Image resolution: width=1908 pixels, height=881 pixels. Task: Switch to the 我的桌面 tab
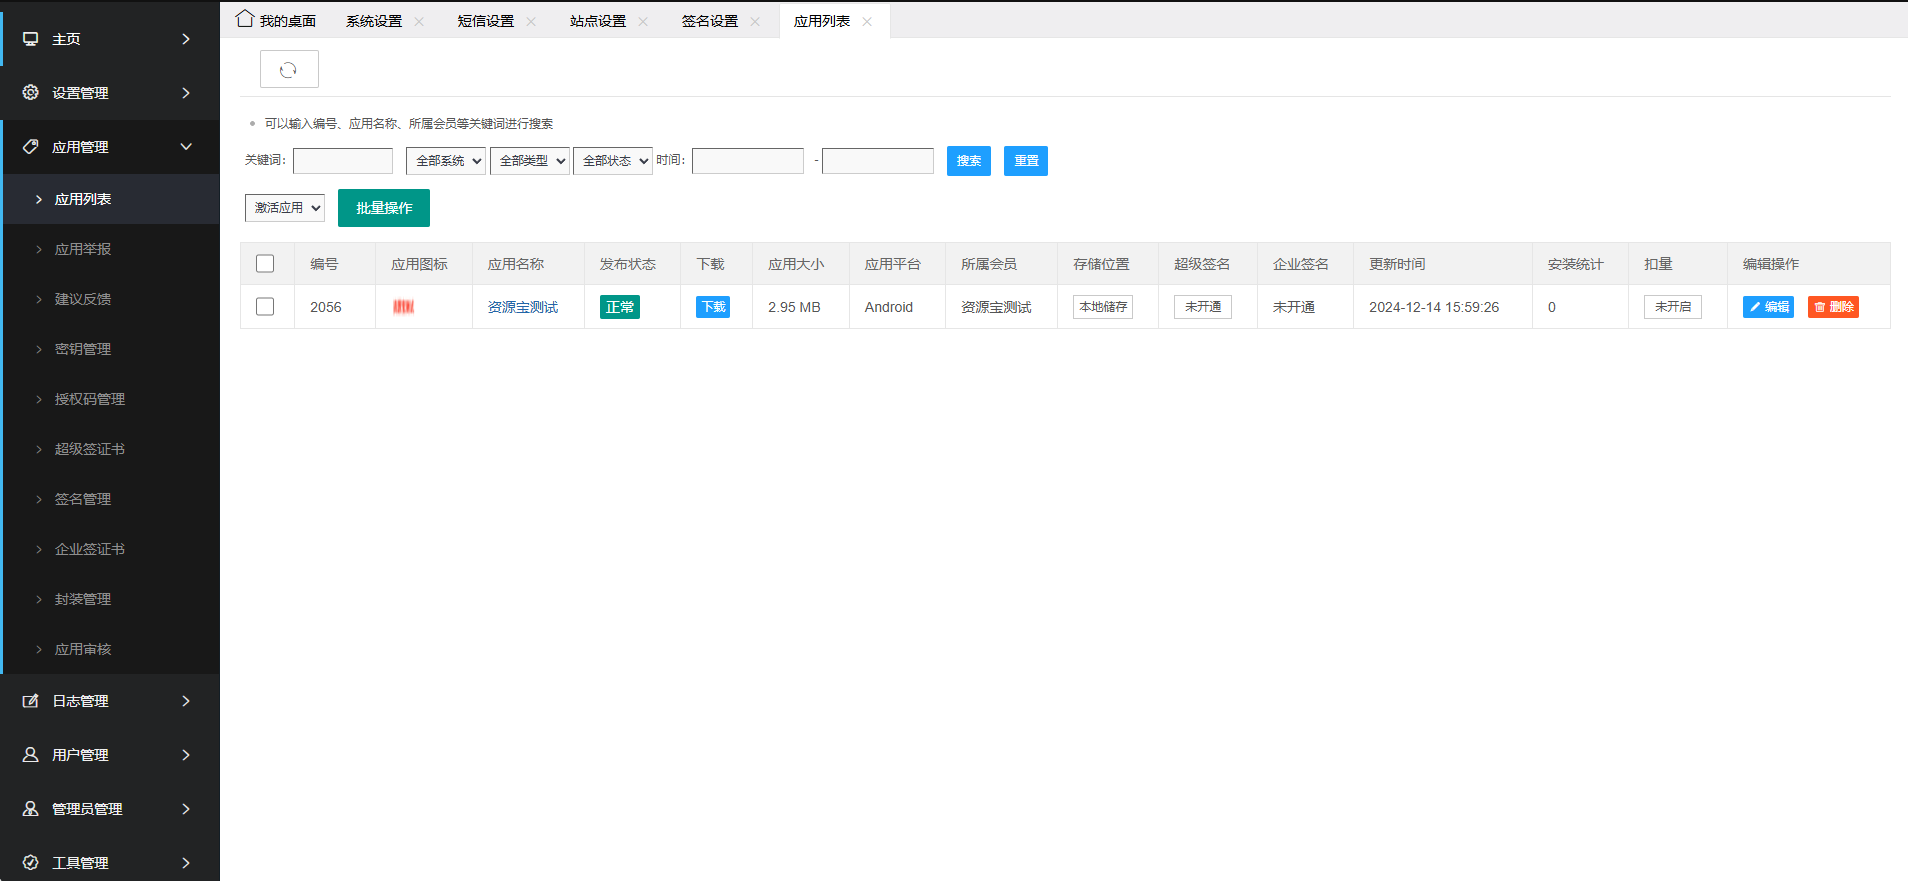tap(276, 21)
